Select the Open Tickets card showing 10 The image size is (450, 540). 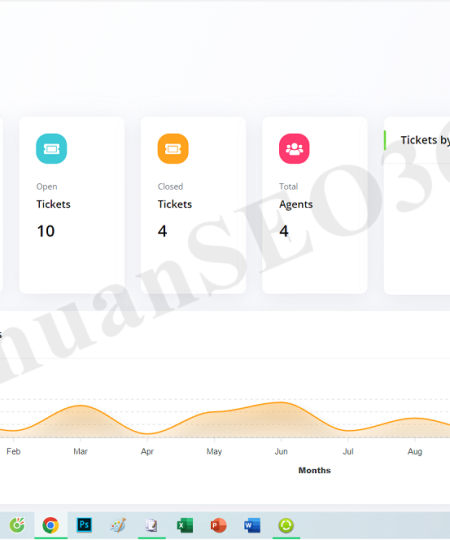[x=72, y=205]
